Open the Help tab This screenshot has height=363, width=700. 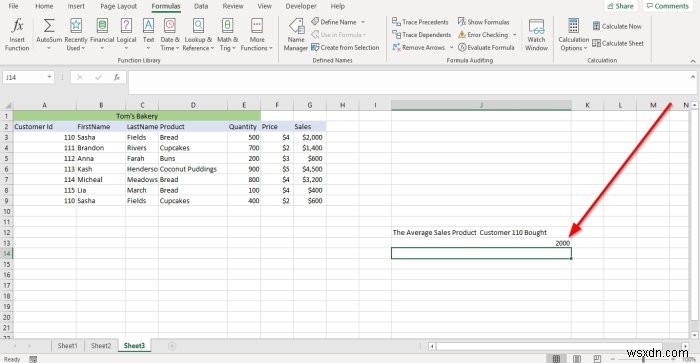point(338,6)
